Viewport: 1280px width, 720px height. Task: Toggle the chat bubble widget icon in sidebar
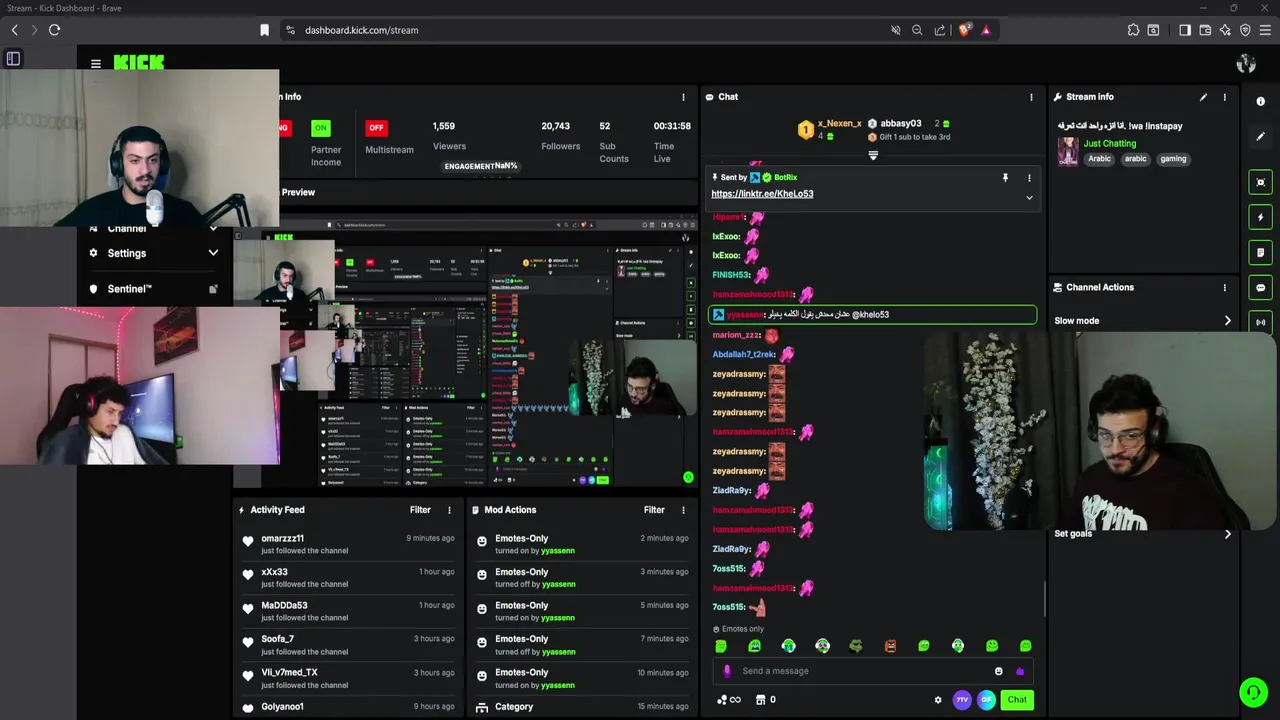click(x=1260, y=287)
